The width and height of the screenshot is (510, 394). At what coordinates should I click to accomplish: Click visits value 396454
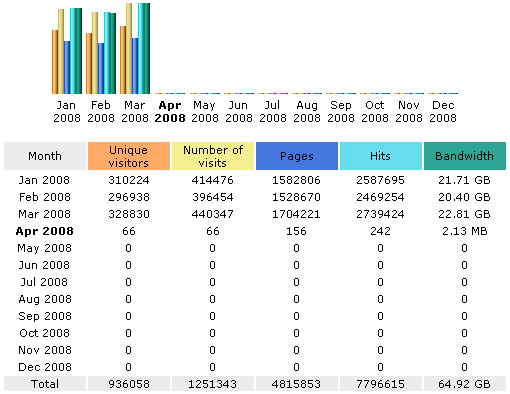(213, 197)
